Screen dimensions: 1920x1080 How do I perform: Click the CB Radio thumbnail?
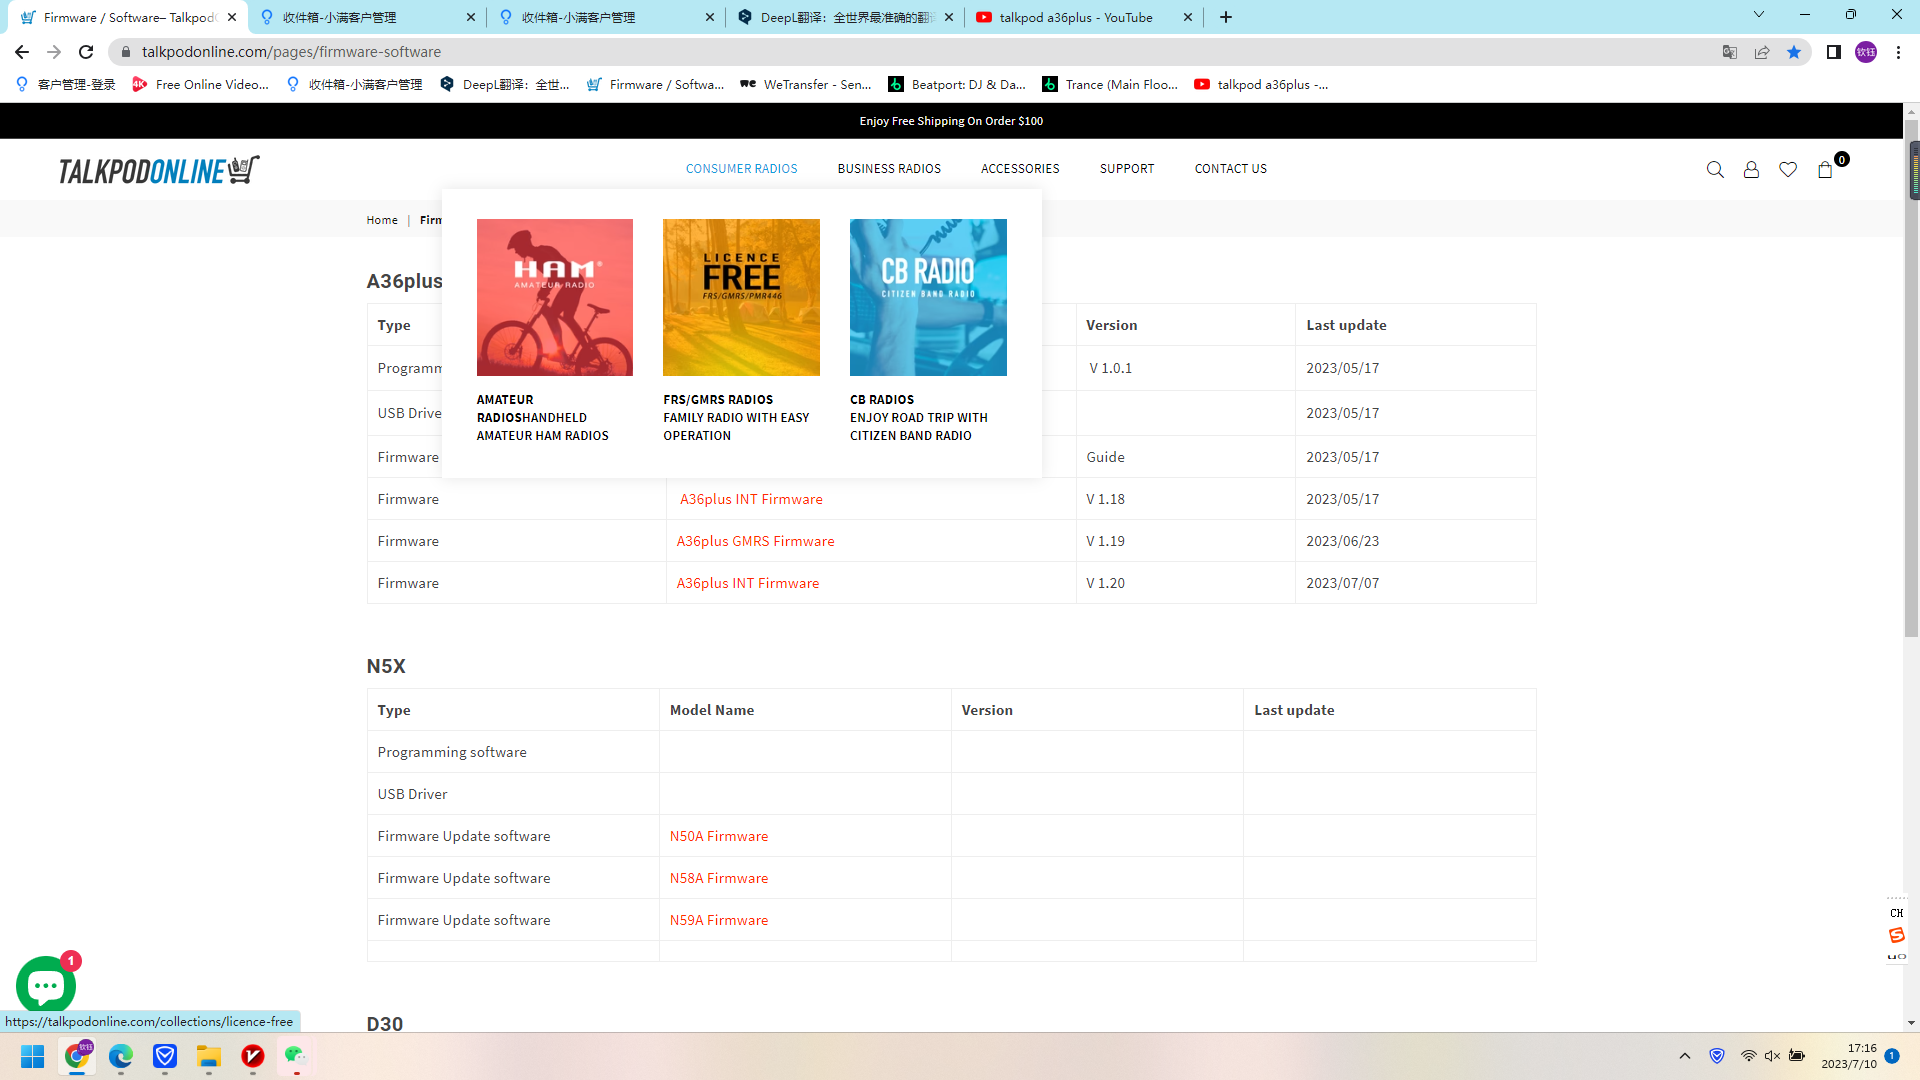coord(928,297)
